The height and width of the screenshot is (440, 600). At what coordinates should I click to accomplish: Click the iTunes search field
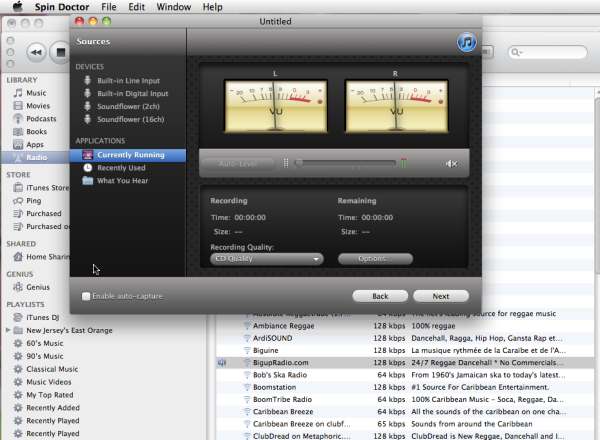[x=548, y=52]
